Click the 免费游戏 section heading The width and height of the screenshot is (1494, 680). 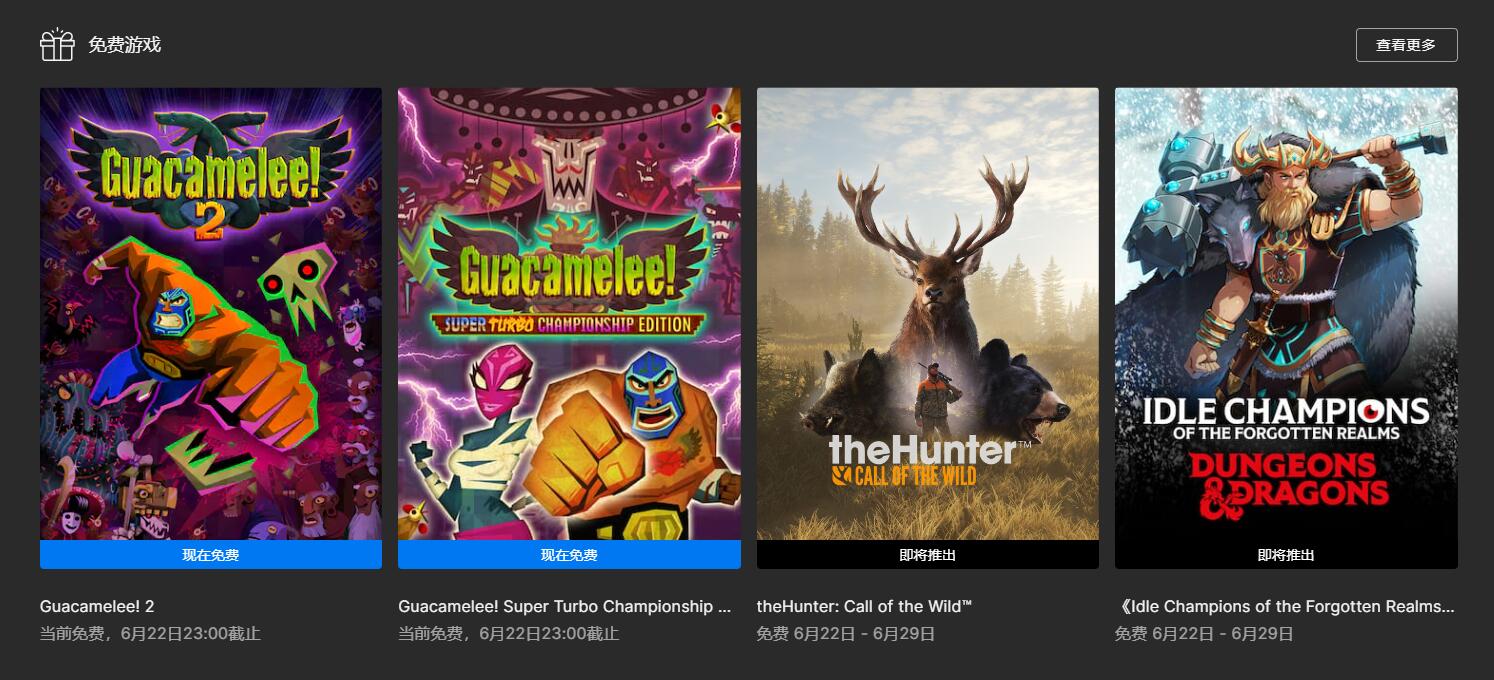[124, 45]
